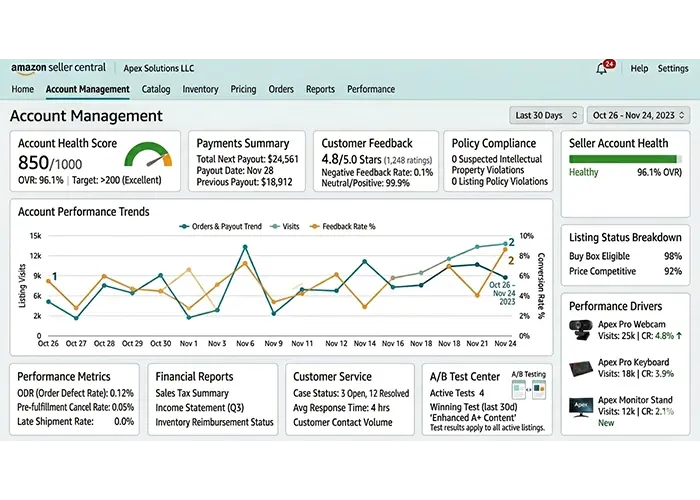Click the Apex Pro Webcam product image

point(581,330)
